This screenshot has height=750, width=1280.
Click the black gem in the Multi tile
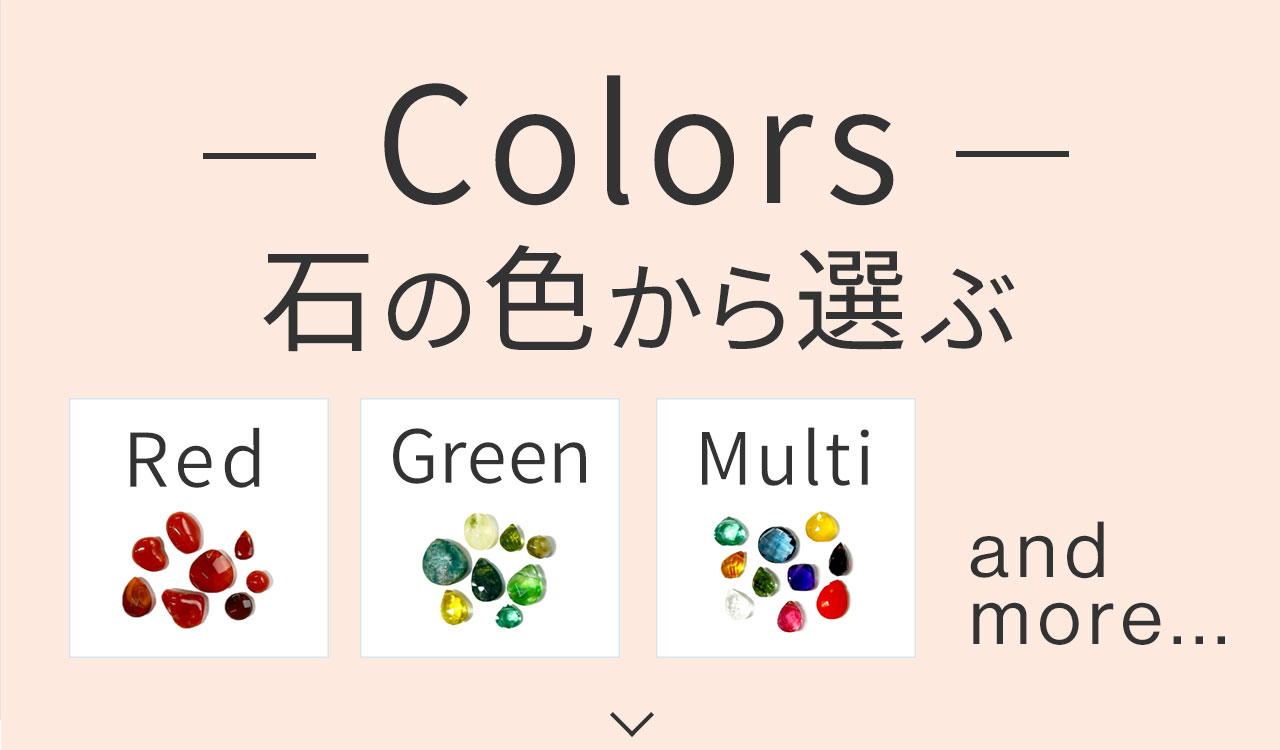(840, 557)
